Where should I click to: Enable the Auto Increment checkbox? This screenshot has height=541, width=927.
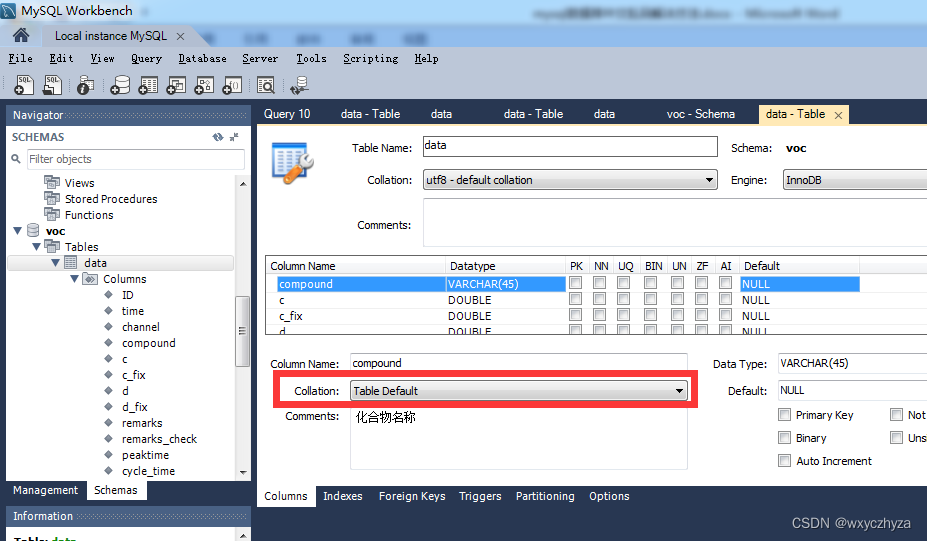[785, 461]
